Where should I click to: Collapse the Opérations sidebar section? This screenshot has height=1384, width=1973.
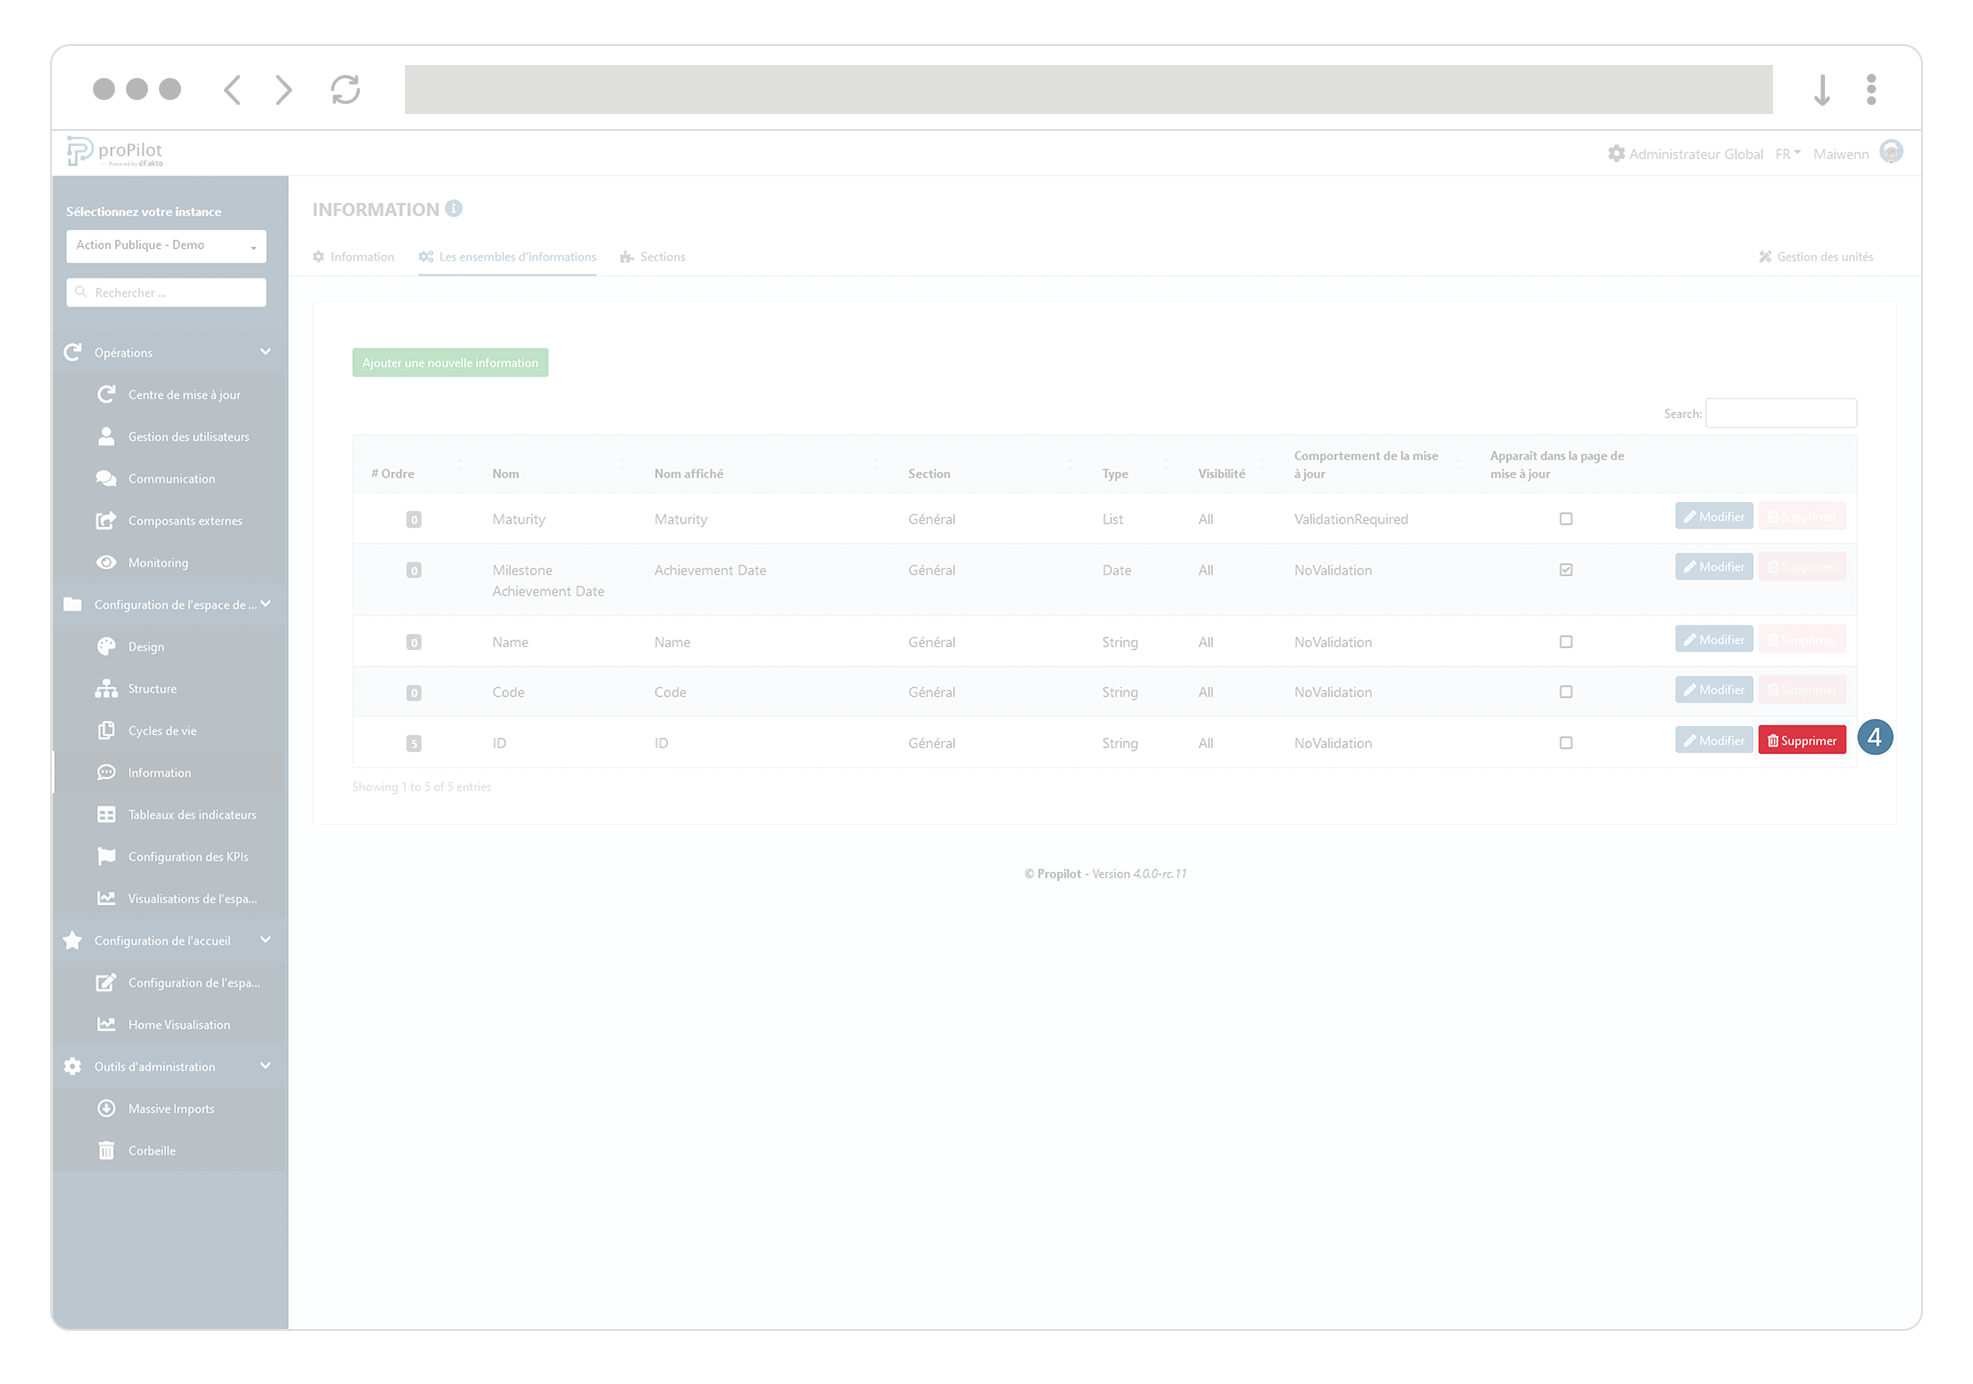click(x=265, y=352)
